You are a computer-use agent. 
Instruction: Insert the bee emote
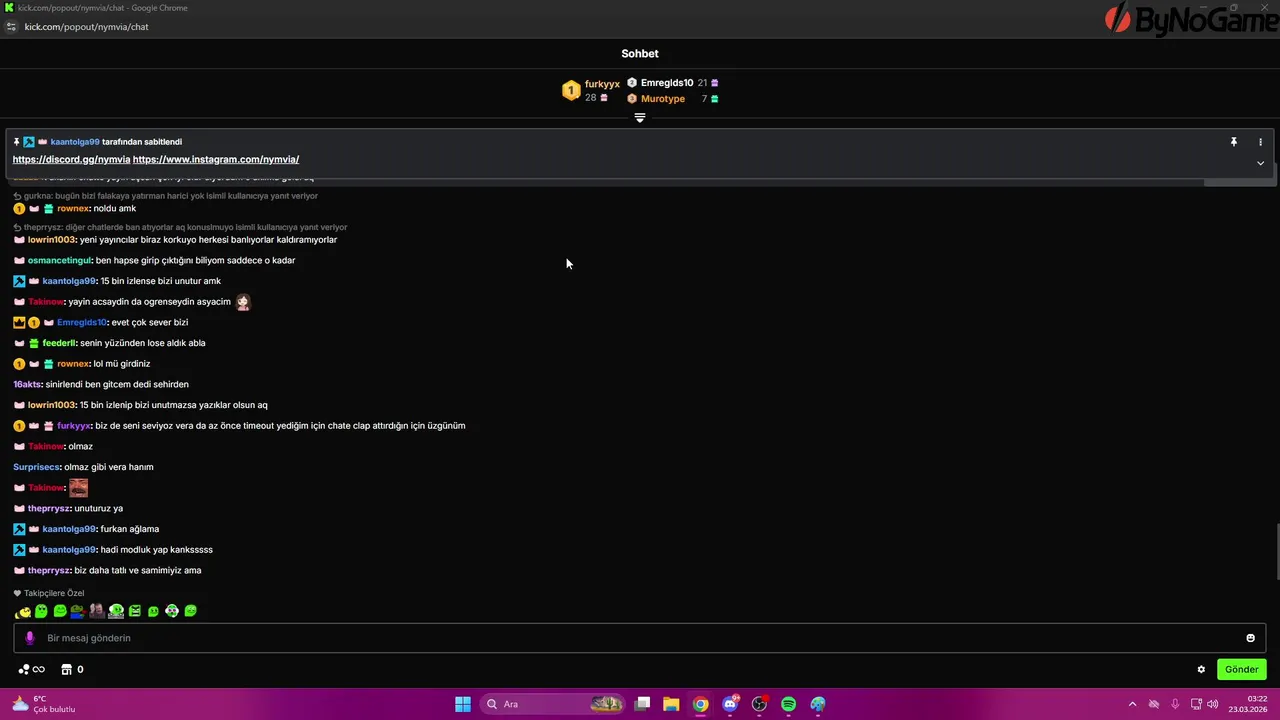[23, 611]
